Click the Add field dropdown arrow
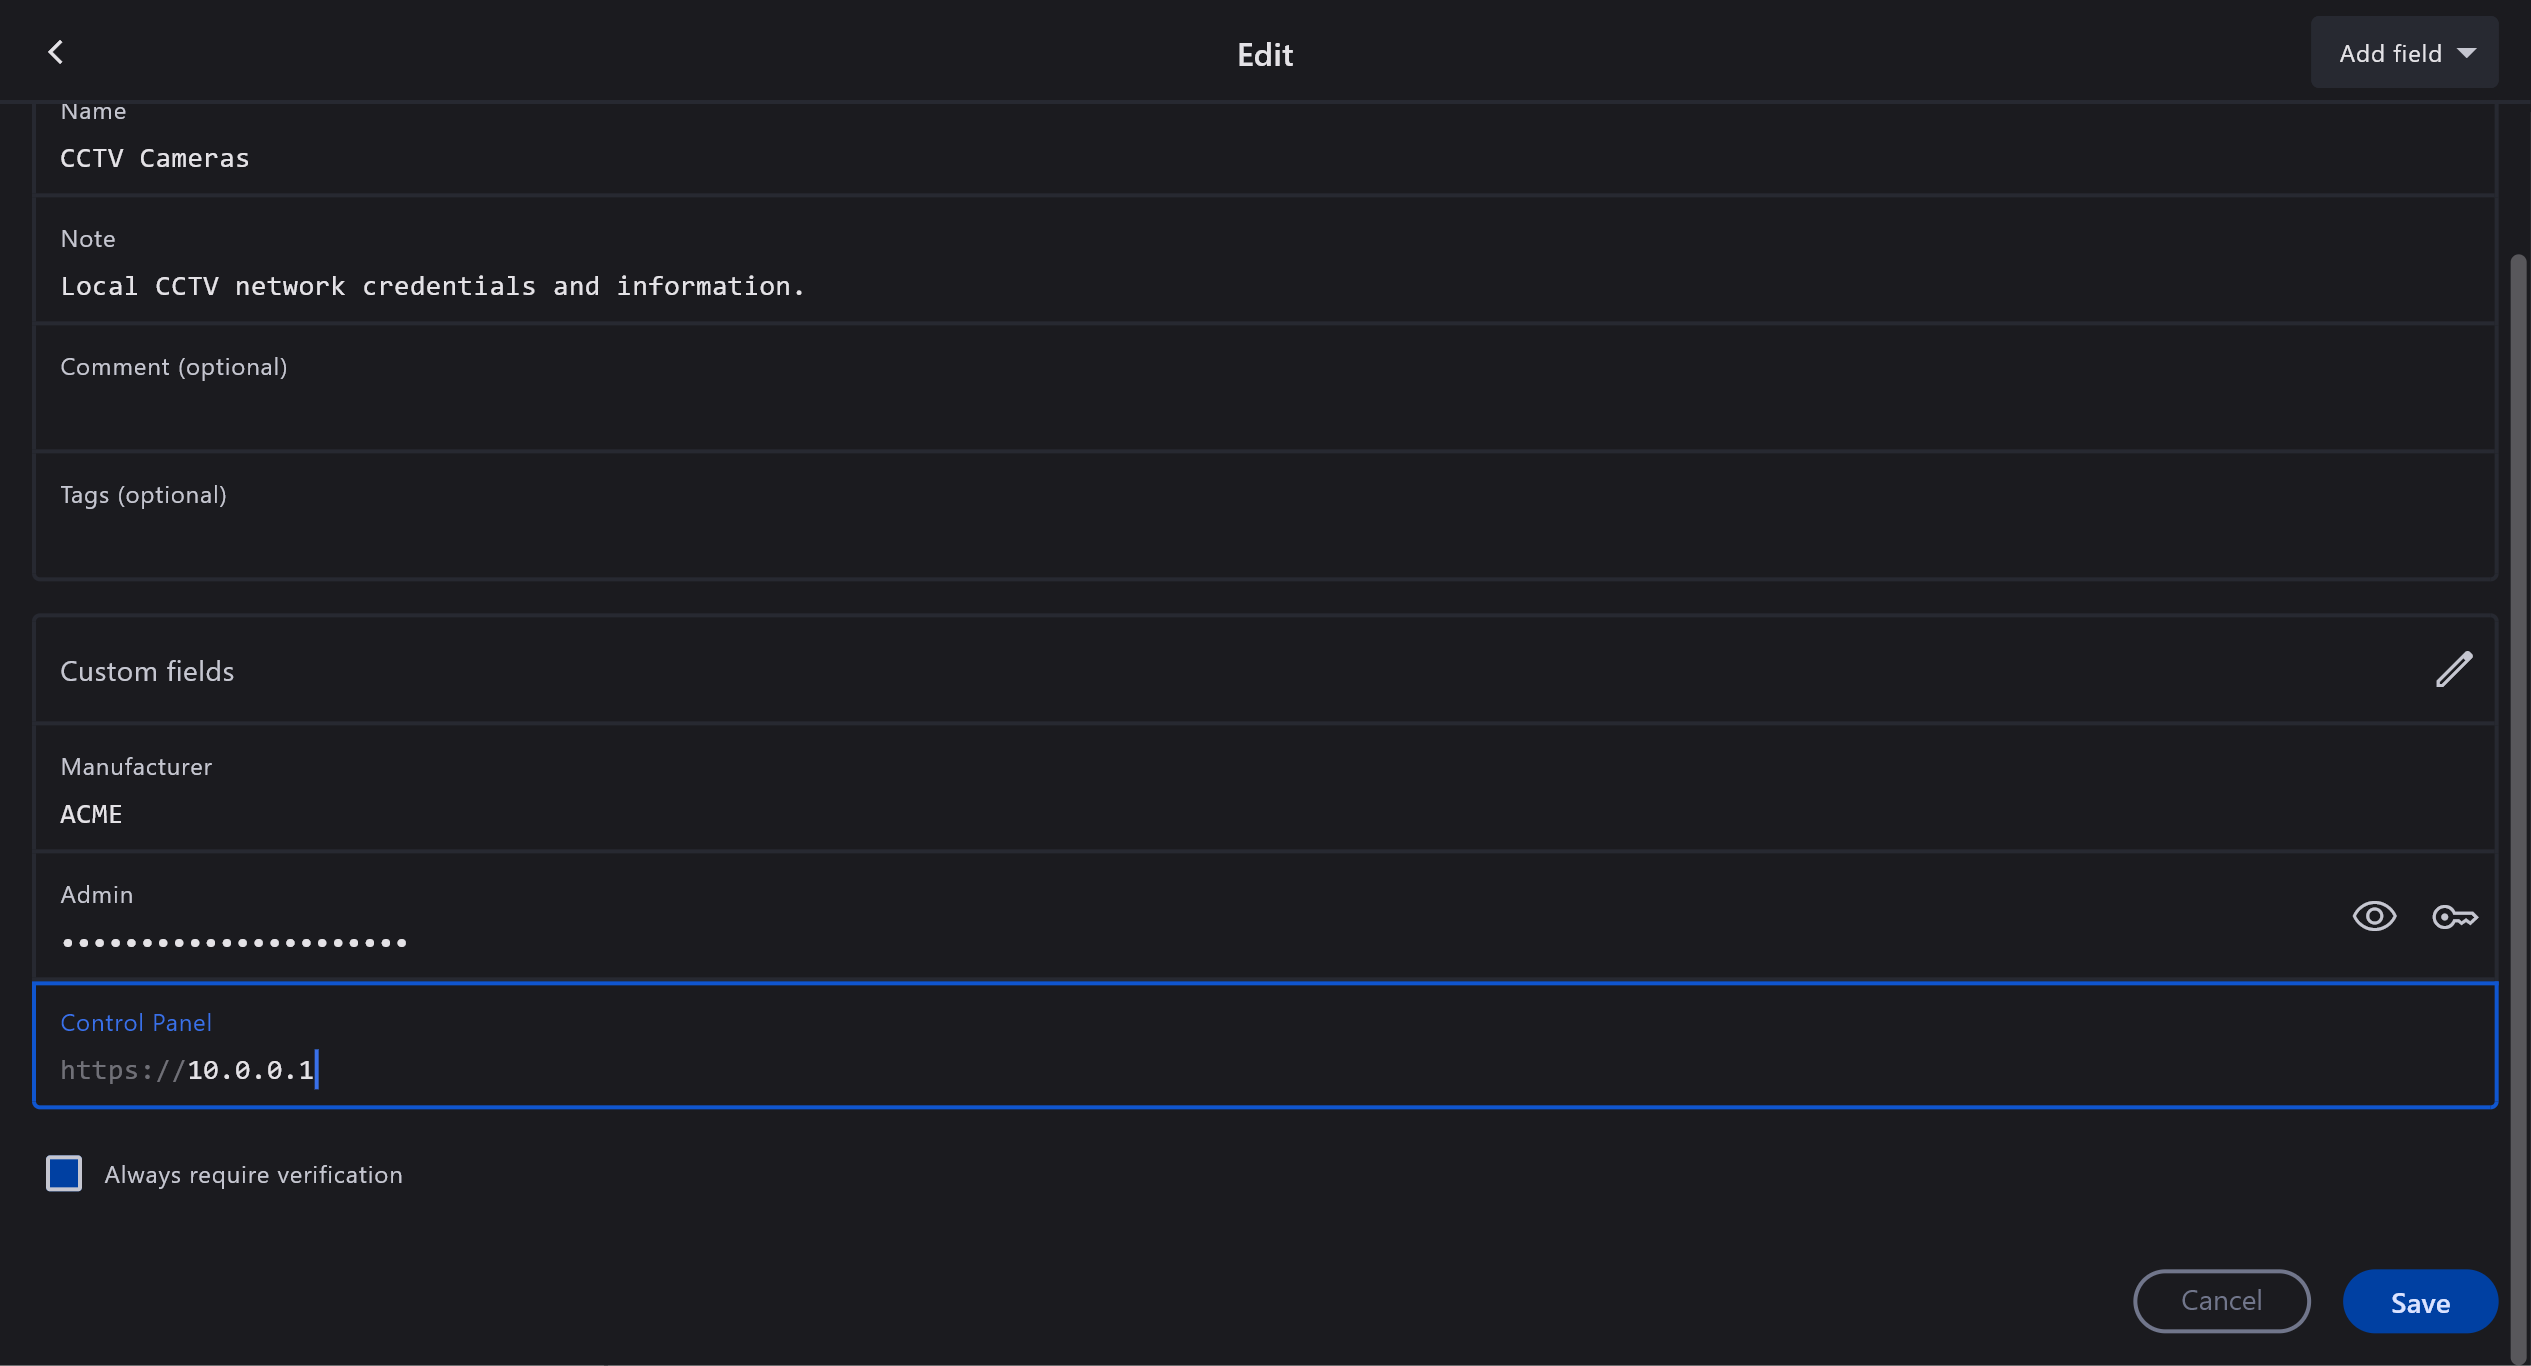Viewport: 2531px width, 1366px height. coord(2467,53)
